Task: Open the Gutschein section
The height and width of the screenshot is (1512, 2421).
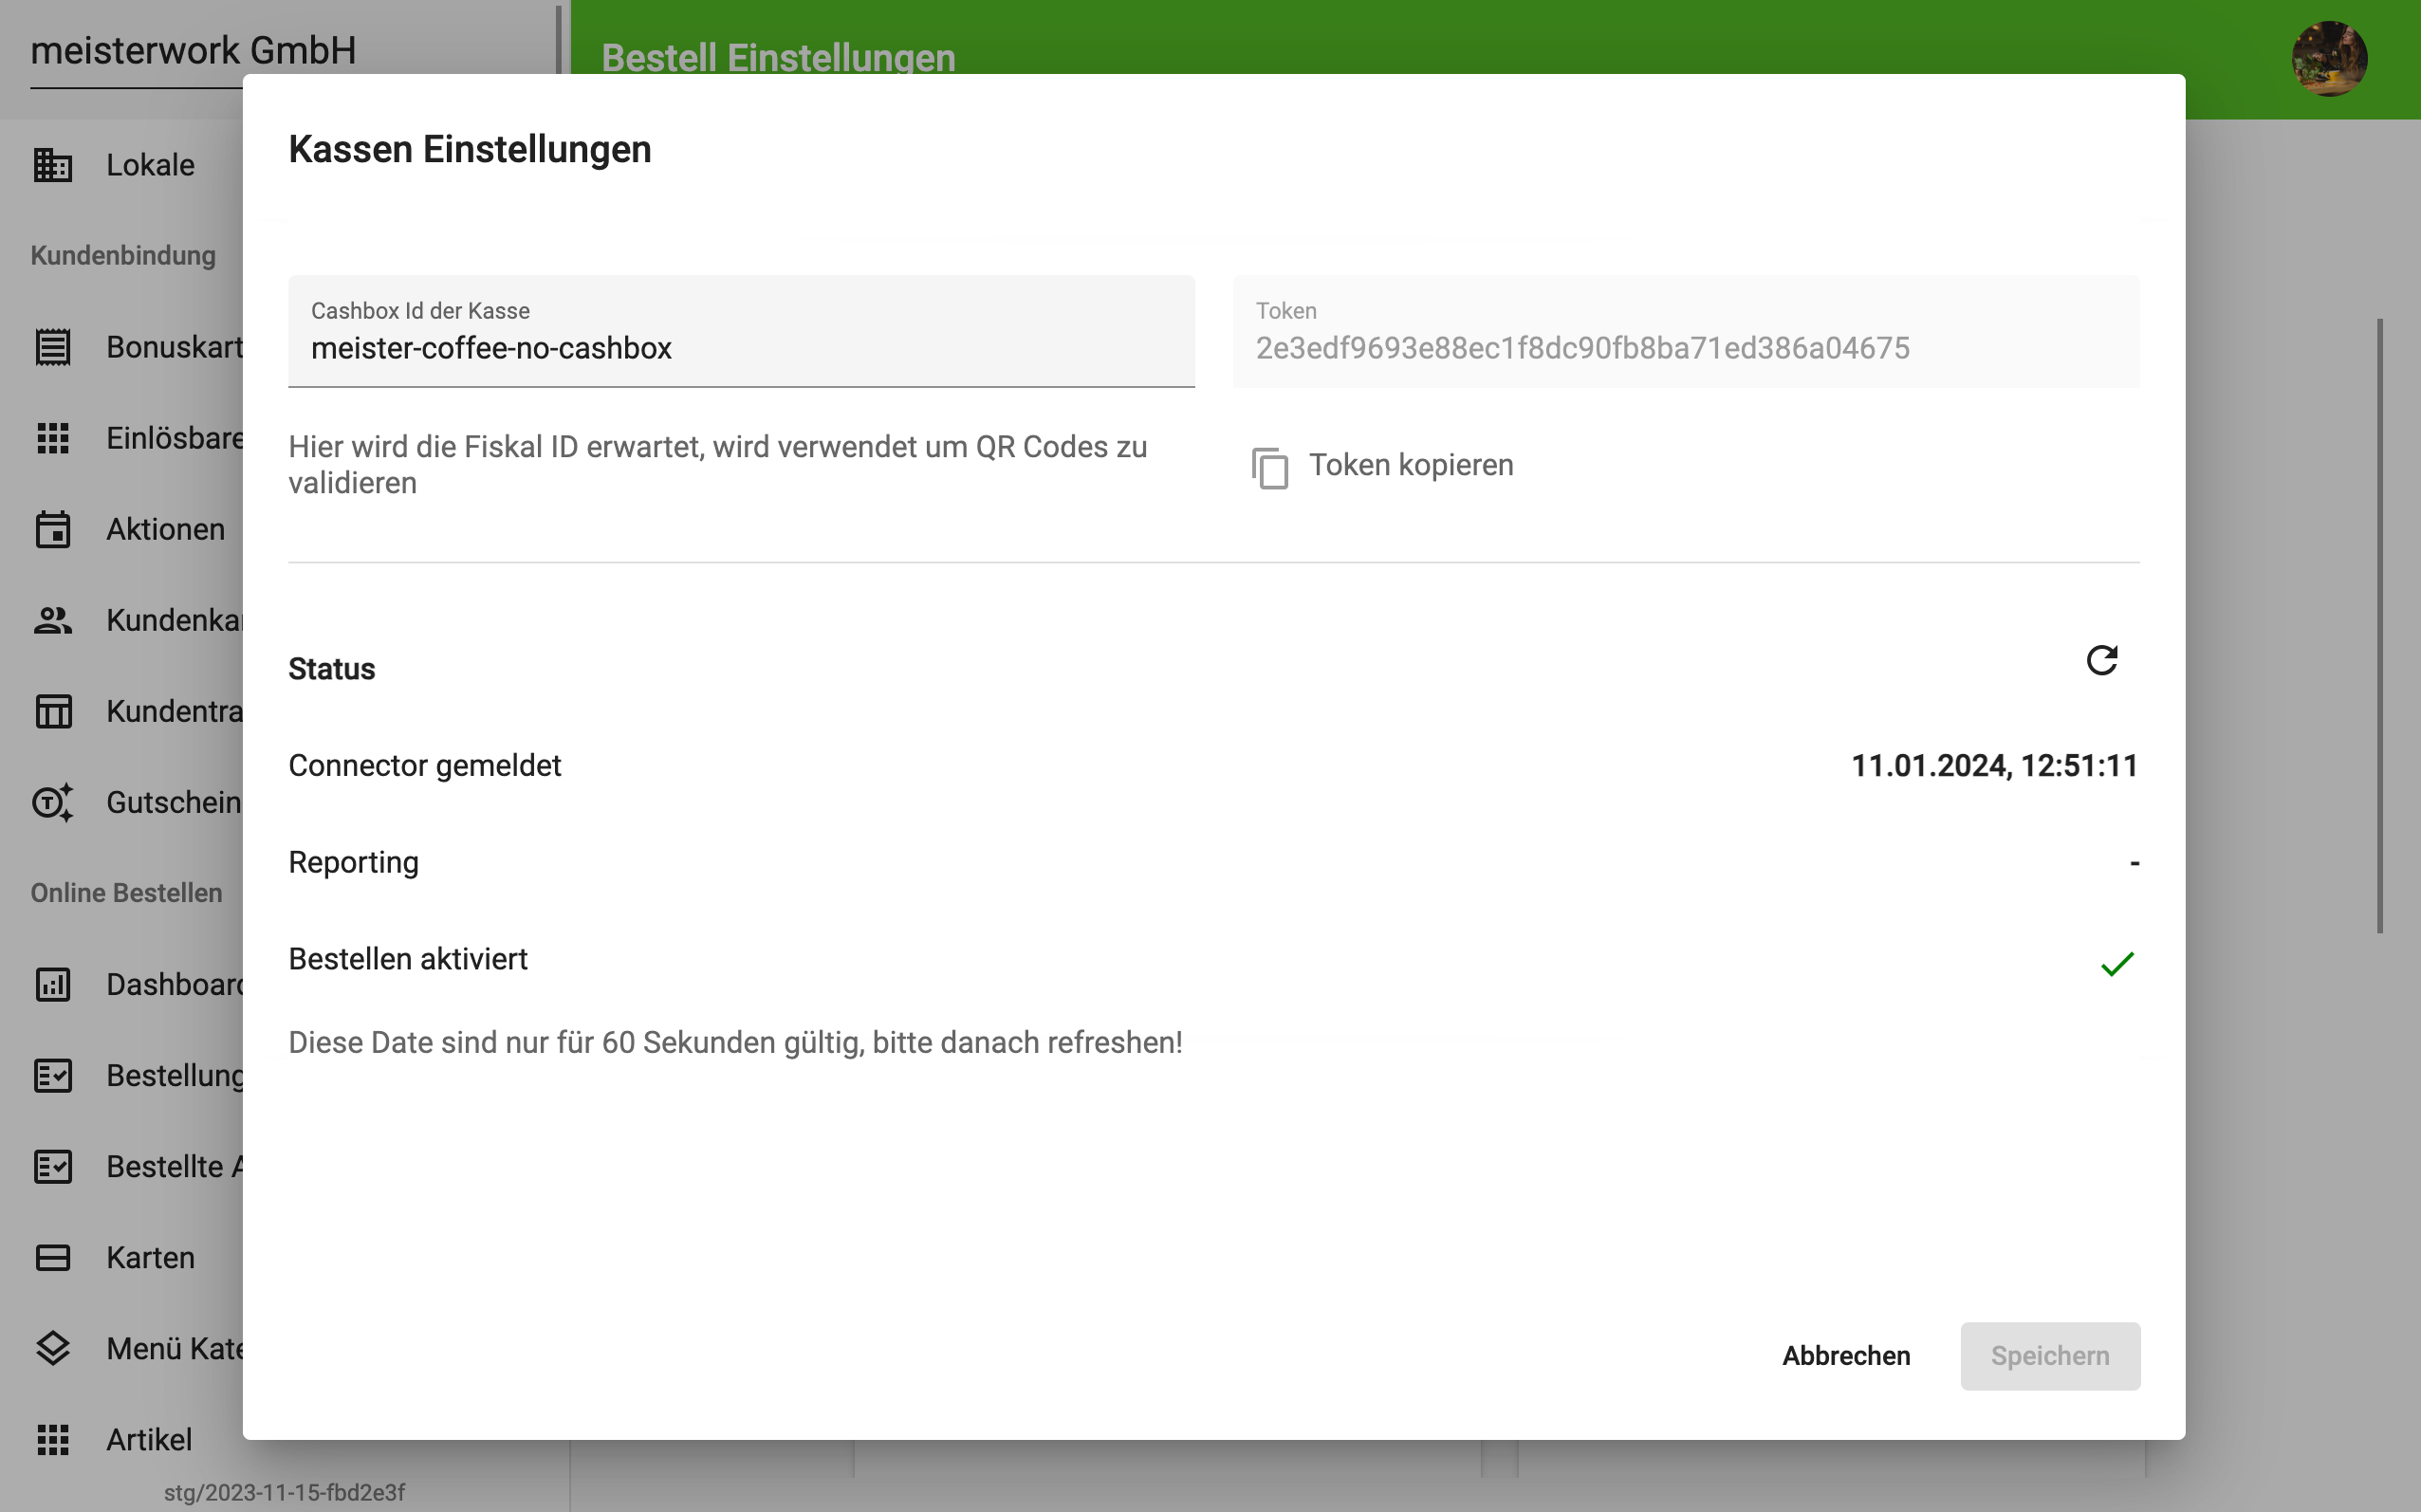Action: click(x=53, y=801)
